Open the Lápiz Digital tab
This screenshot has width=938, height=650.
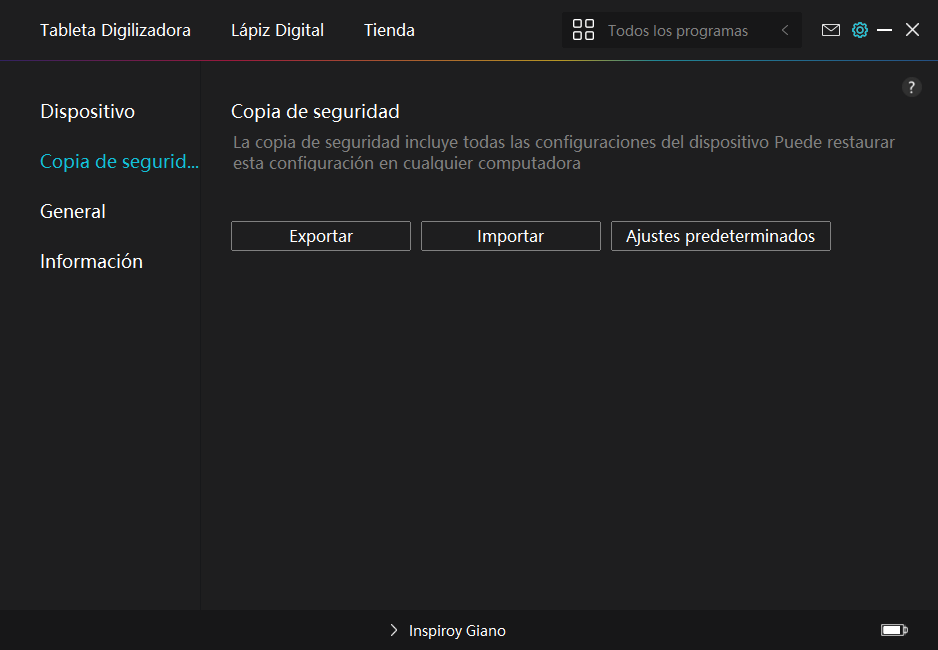point(277,30)
